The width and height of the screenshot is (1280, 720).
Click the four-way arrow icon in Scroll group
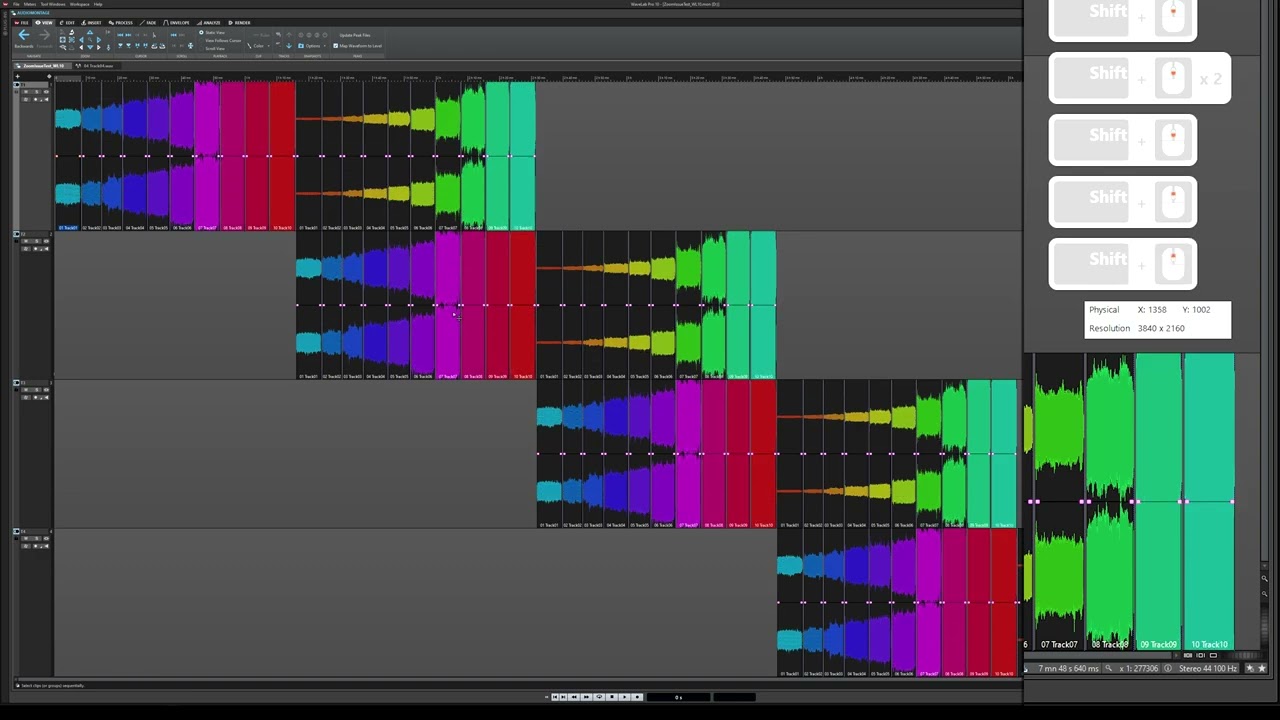[190, 46]
